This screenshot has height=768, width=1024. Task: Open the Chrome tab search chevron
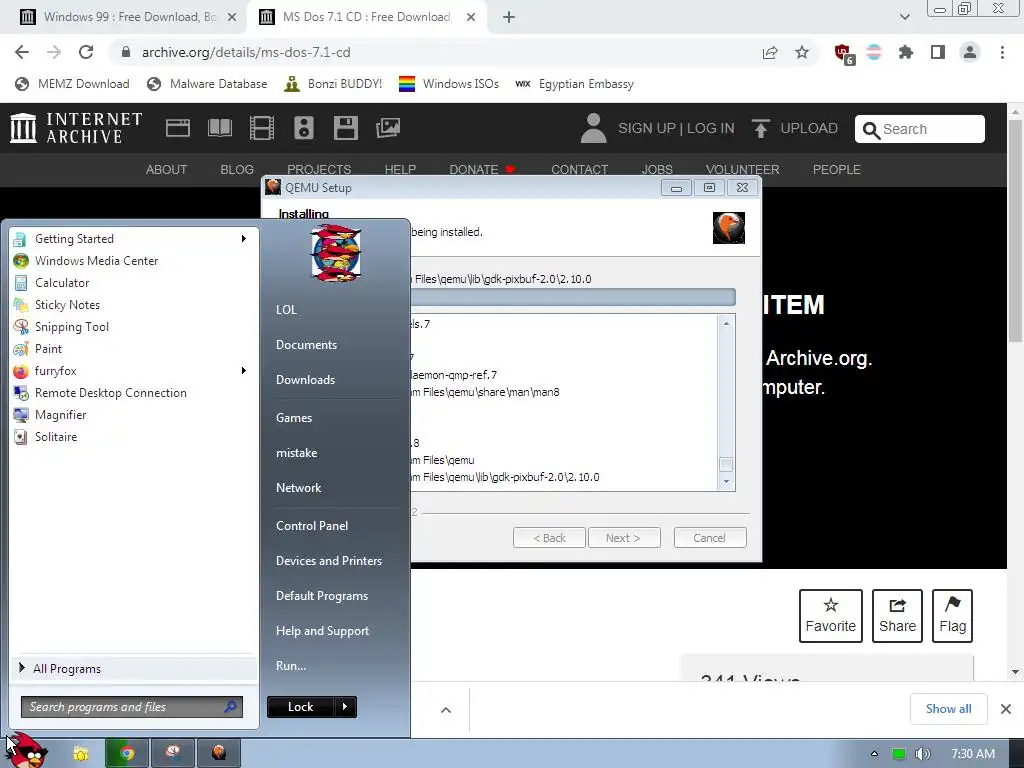904,17
